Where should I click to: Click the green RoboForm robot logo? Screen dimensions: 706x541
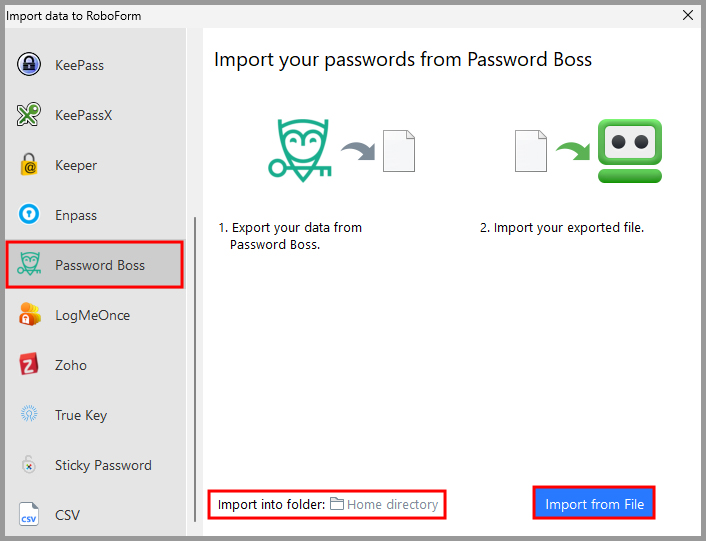coord(630,150)
